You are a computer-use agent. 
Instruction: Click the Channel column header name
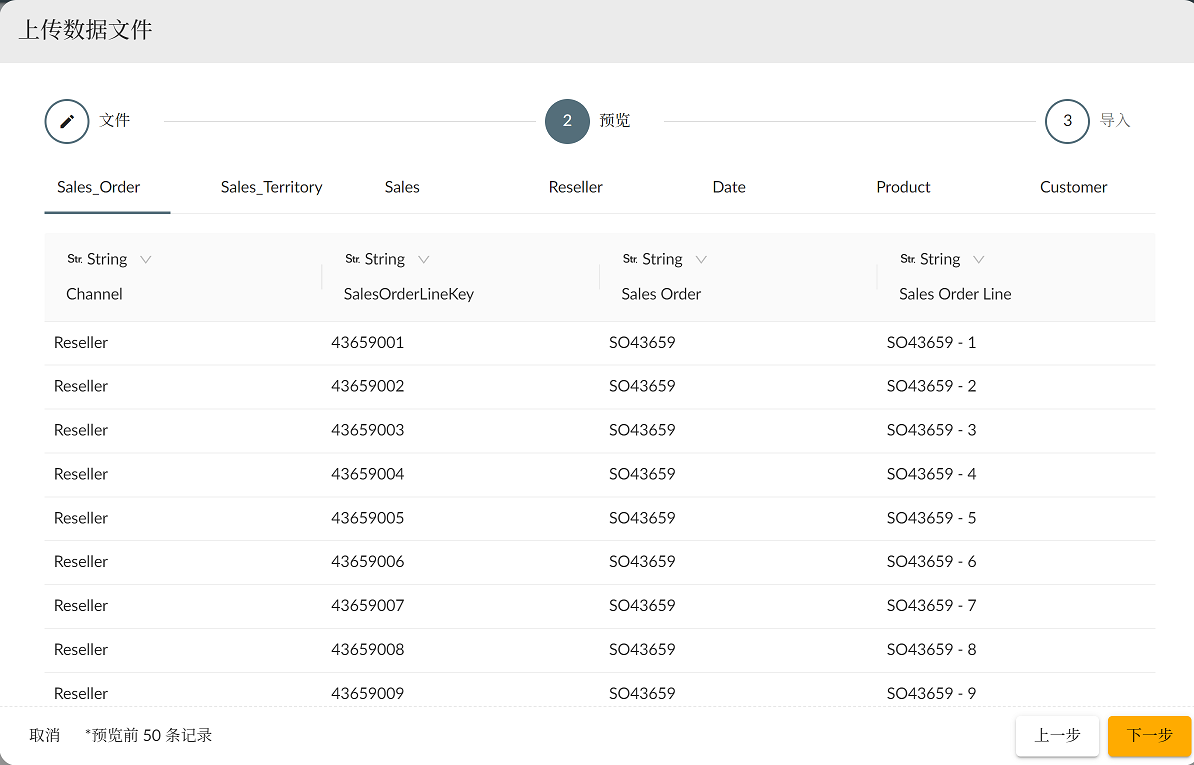(x=94, y=294)
